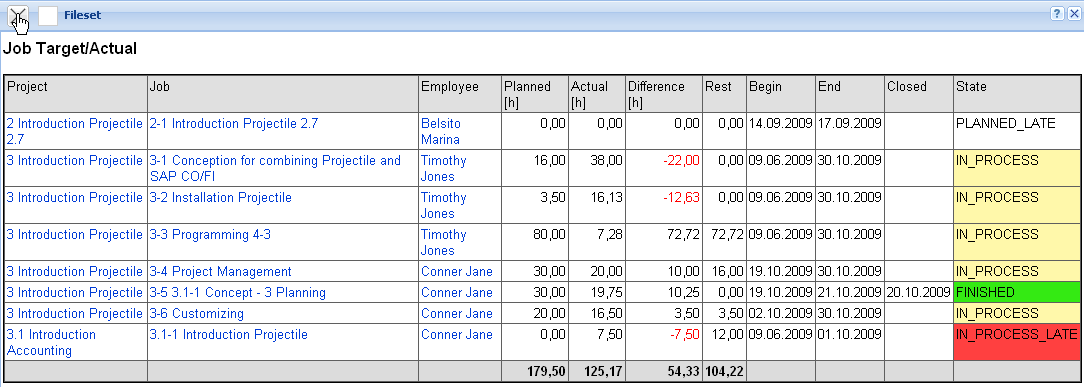Open job 3-2 Installation Projectile
Viewport: 1084px width, 387px height.
221,198
